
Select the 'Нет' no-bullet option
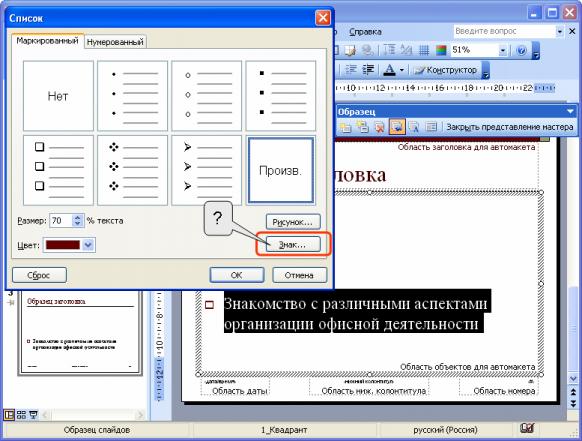58,96
